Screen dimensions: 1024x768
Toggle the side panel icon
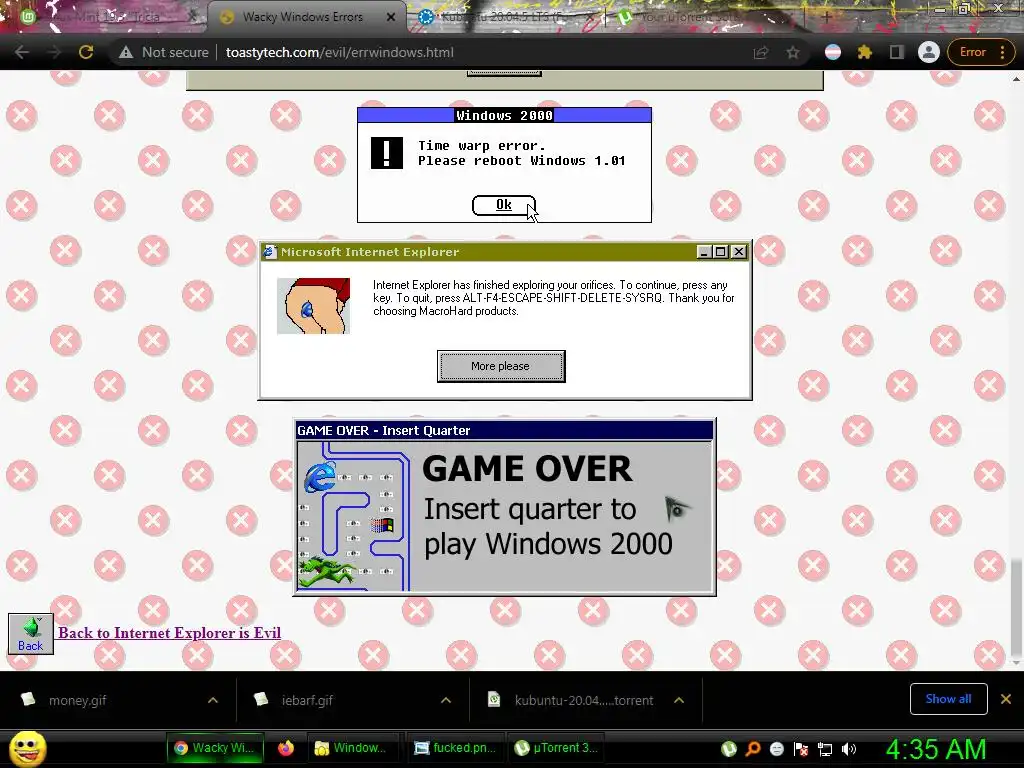[x=897, y=52]
